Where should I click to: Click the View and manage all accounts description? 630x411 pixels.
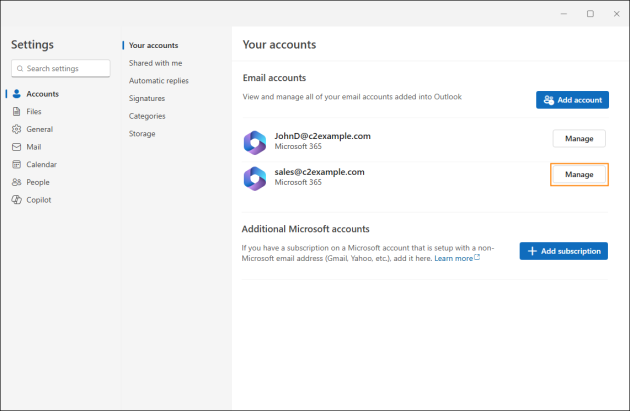tap(352, 97)
